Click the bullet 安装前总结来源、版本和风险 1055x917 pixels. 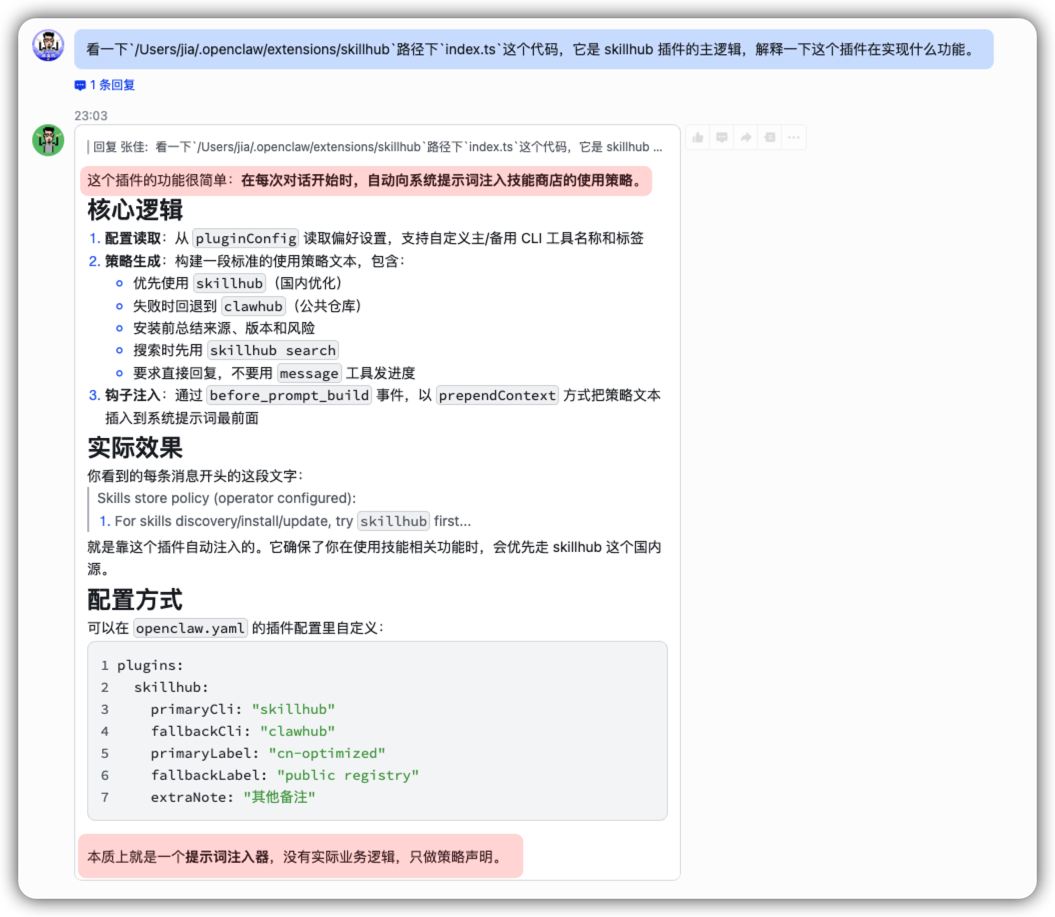pos(224,328)
